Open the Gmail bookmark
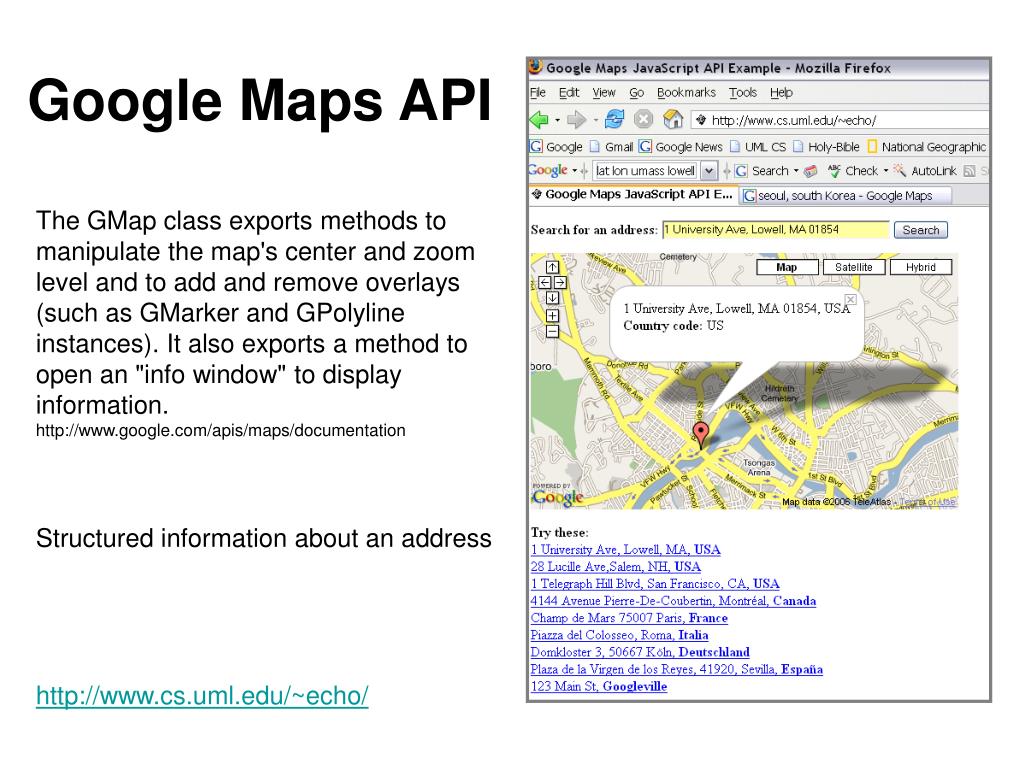The height and width of the screenshot is (768, 1024). pyautogui.click(x=611, y=146)
